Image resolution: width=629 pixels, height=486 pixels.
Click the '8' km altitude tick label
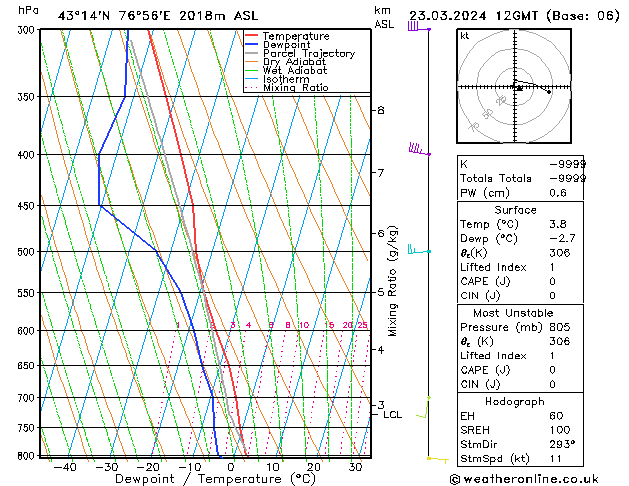point(381,109)
